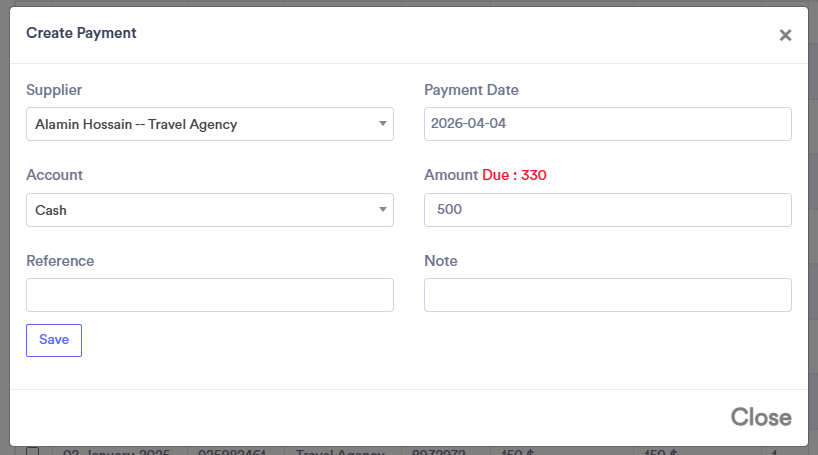Click the Note label
This screenshot has width=818, height=455.
pos(441,261)
